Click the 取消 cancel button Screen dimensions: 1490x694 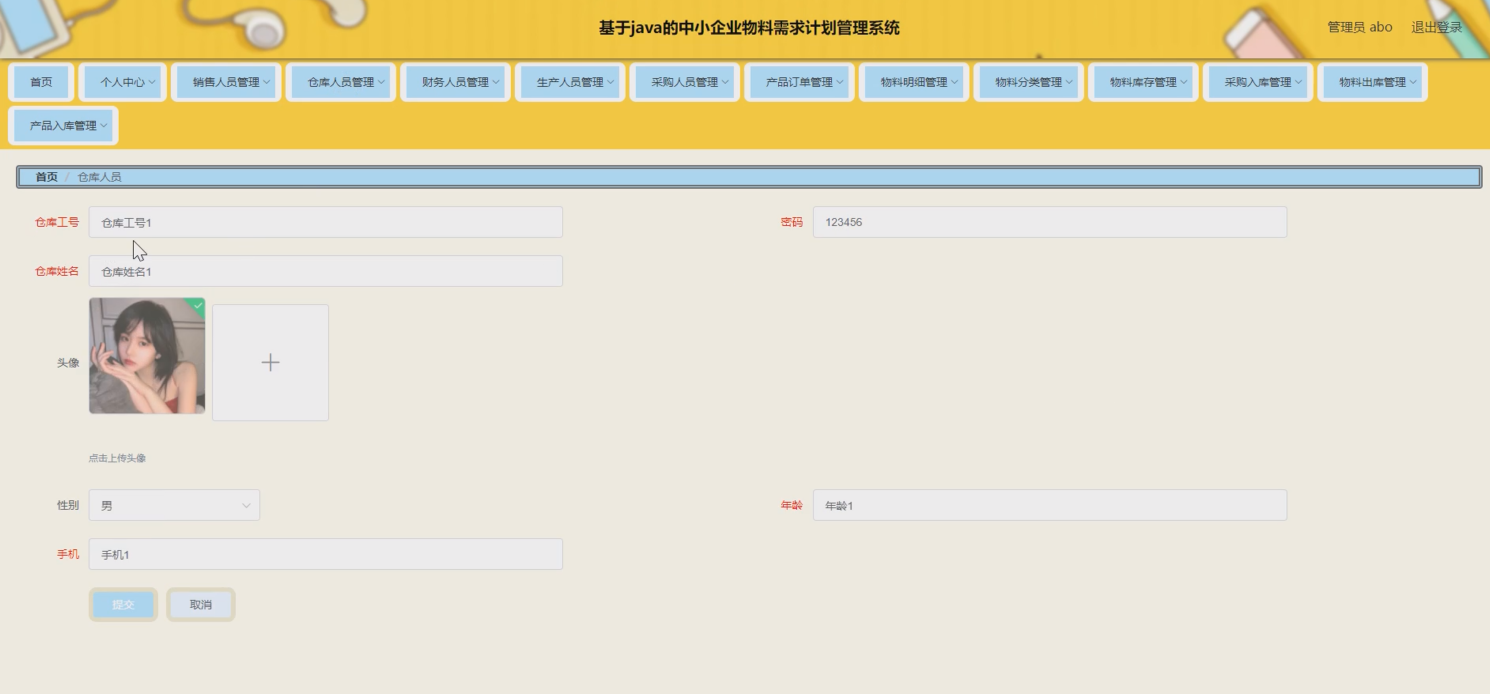pyautogui.click(x=200, y=604)
